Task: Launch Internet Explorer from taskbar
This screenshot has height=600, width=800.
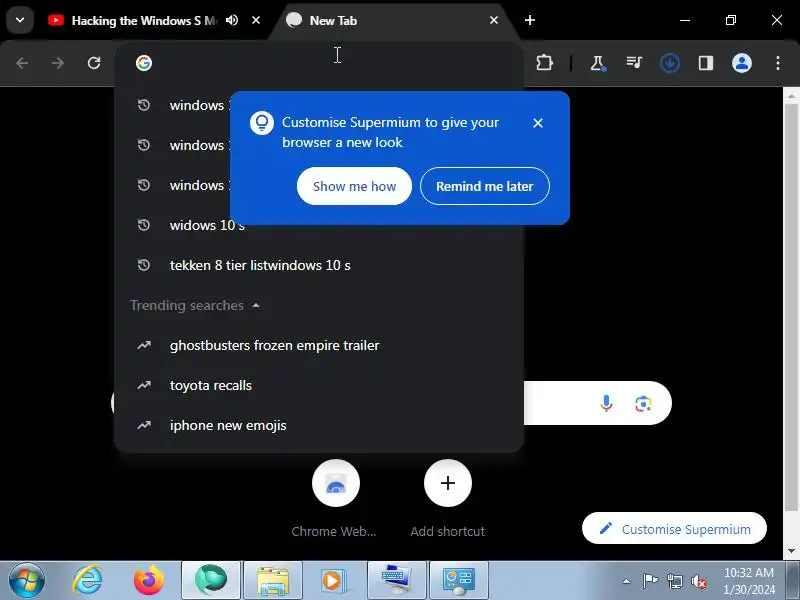Action: pyautogui.click(x=88, y=581)
